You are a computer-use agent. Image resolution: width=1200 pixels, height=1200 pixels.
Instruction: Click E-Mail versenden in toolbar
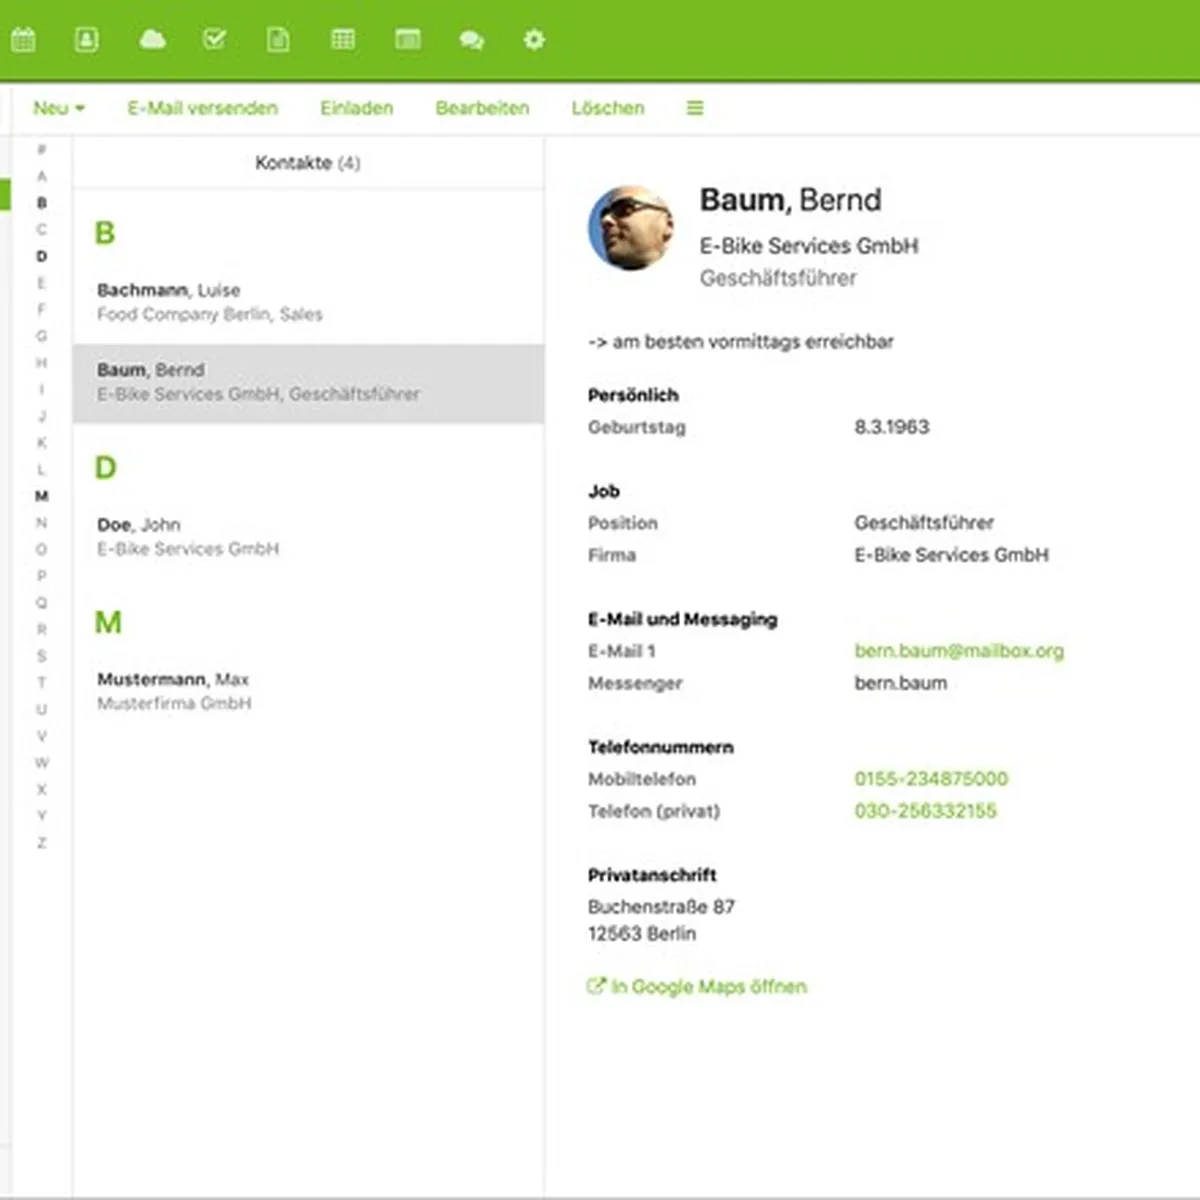[x=202, y=108]
